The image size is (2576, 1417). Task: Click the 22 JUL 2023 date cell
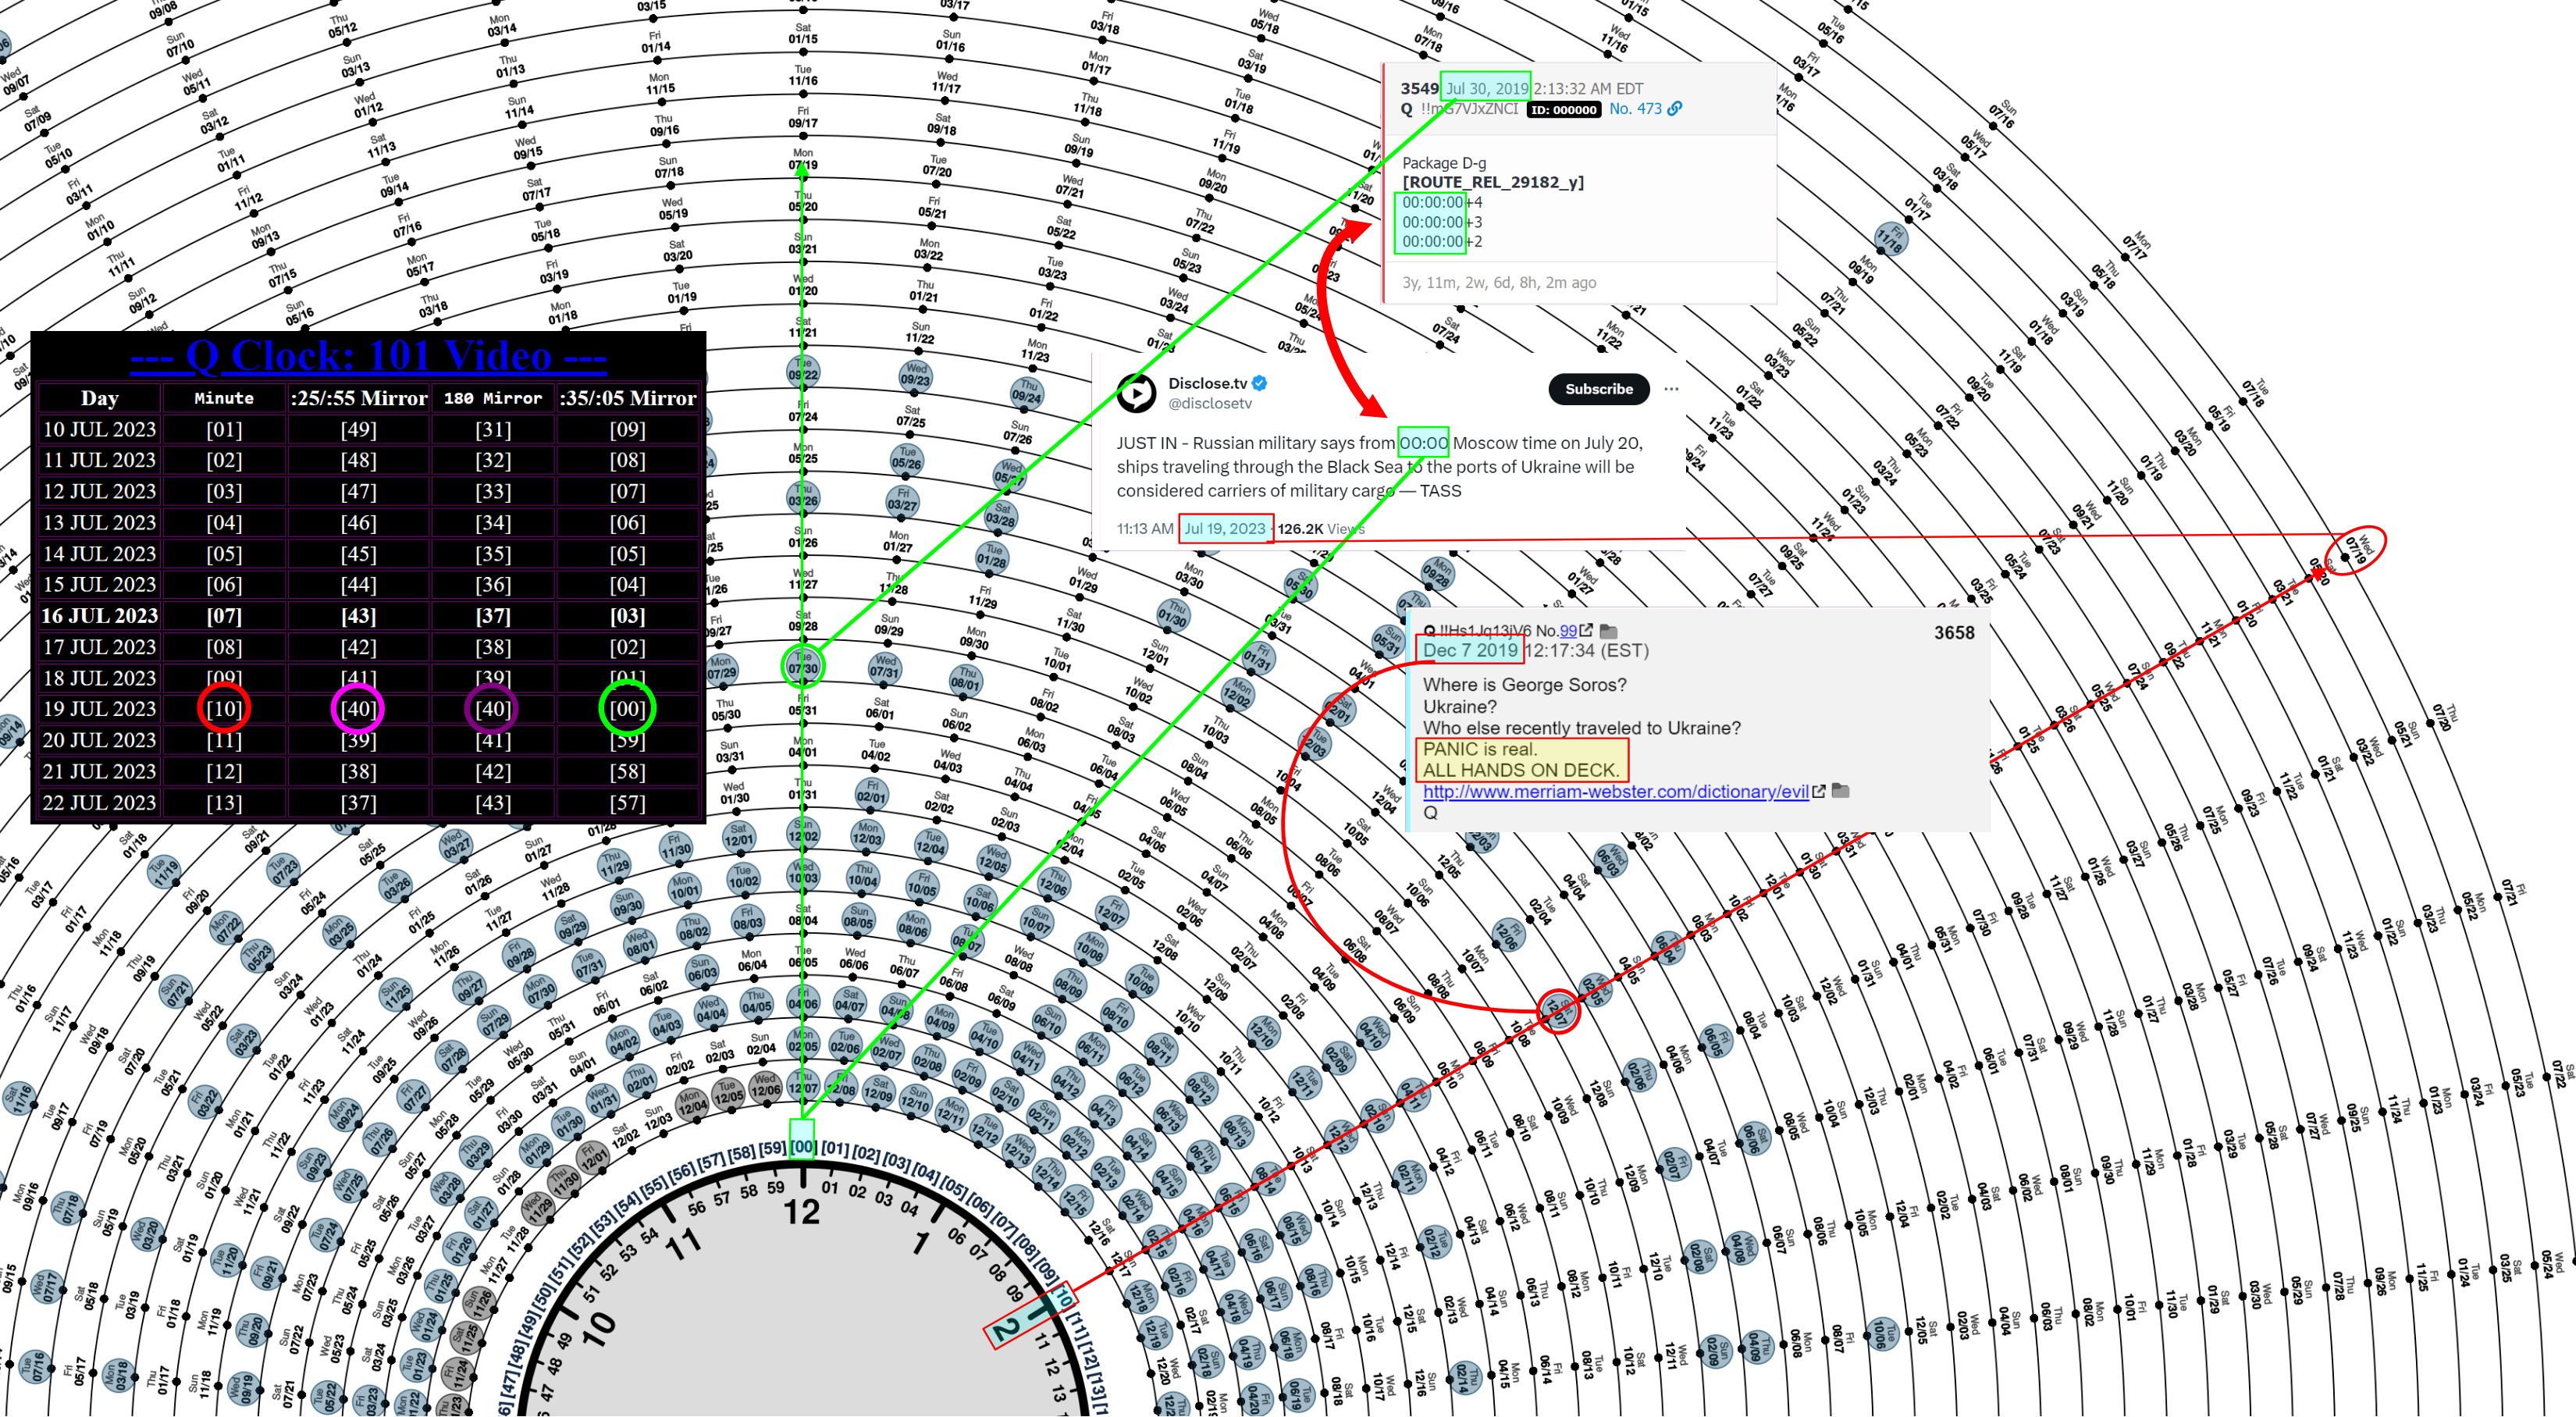pos(100,803)
